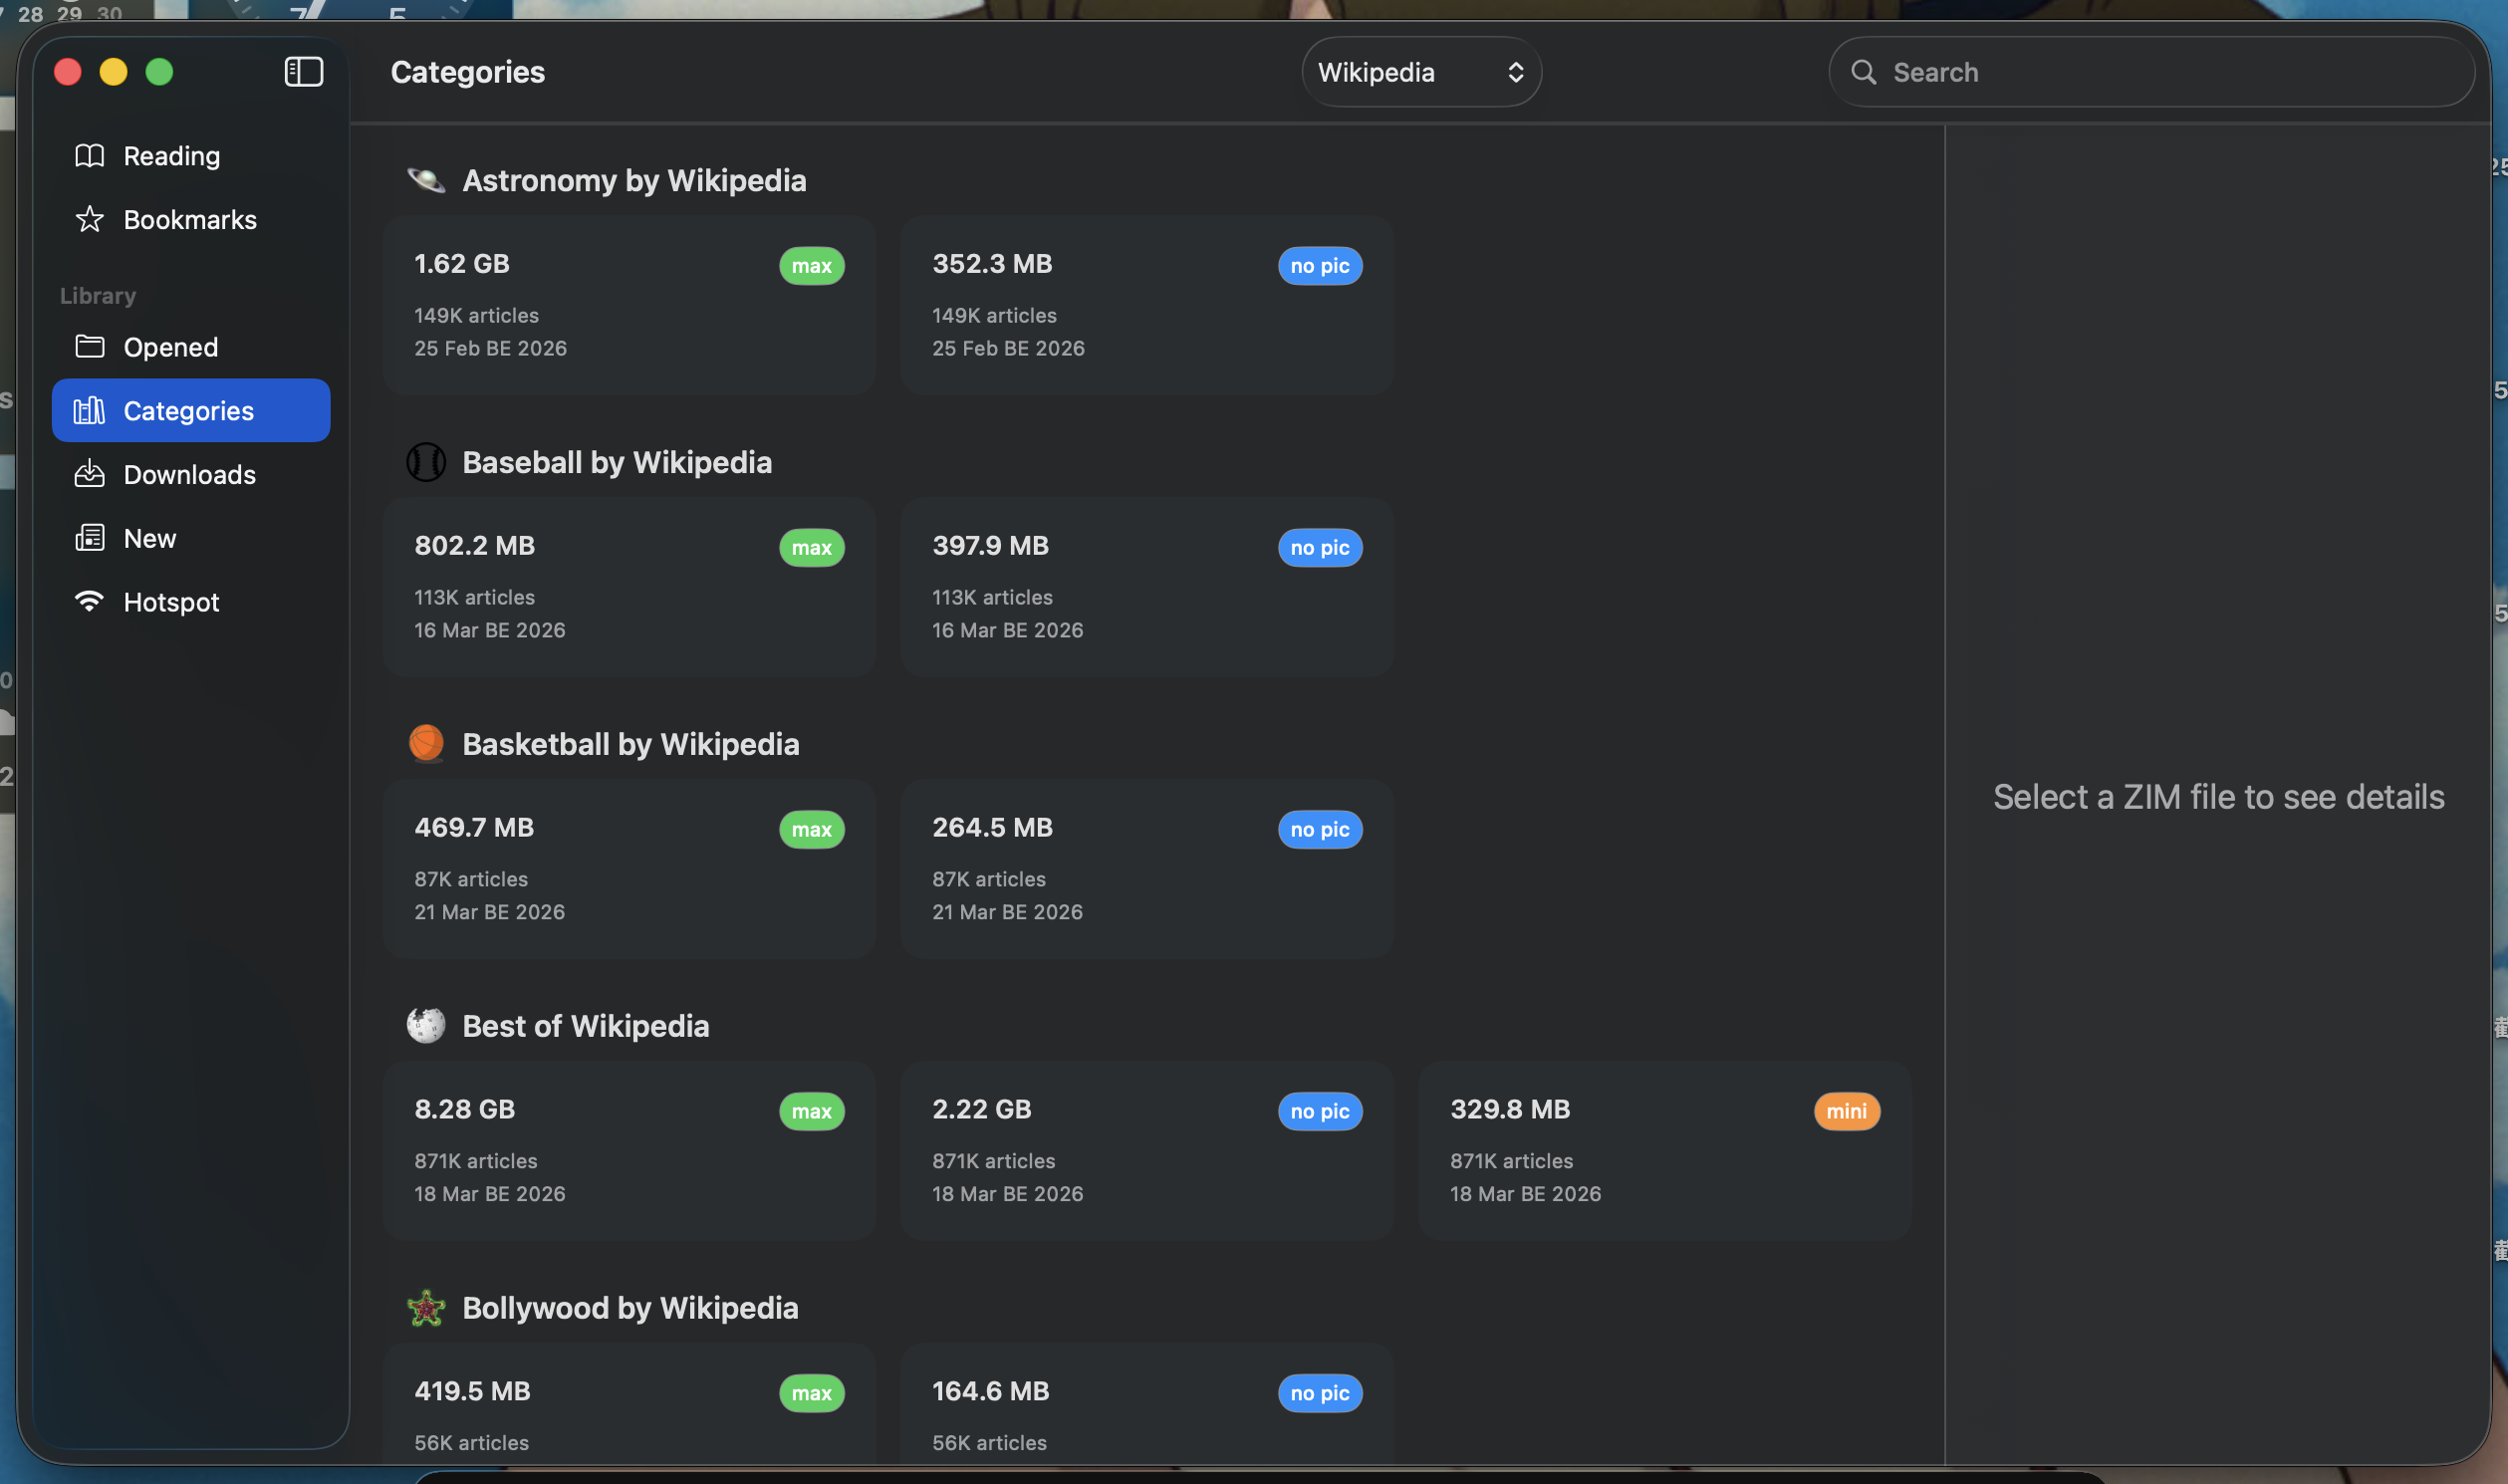
Task: Select Best of Wikipedia 329.8 MB mini file
Action: tap(1665, 1152)
